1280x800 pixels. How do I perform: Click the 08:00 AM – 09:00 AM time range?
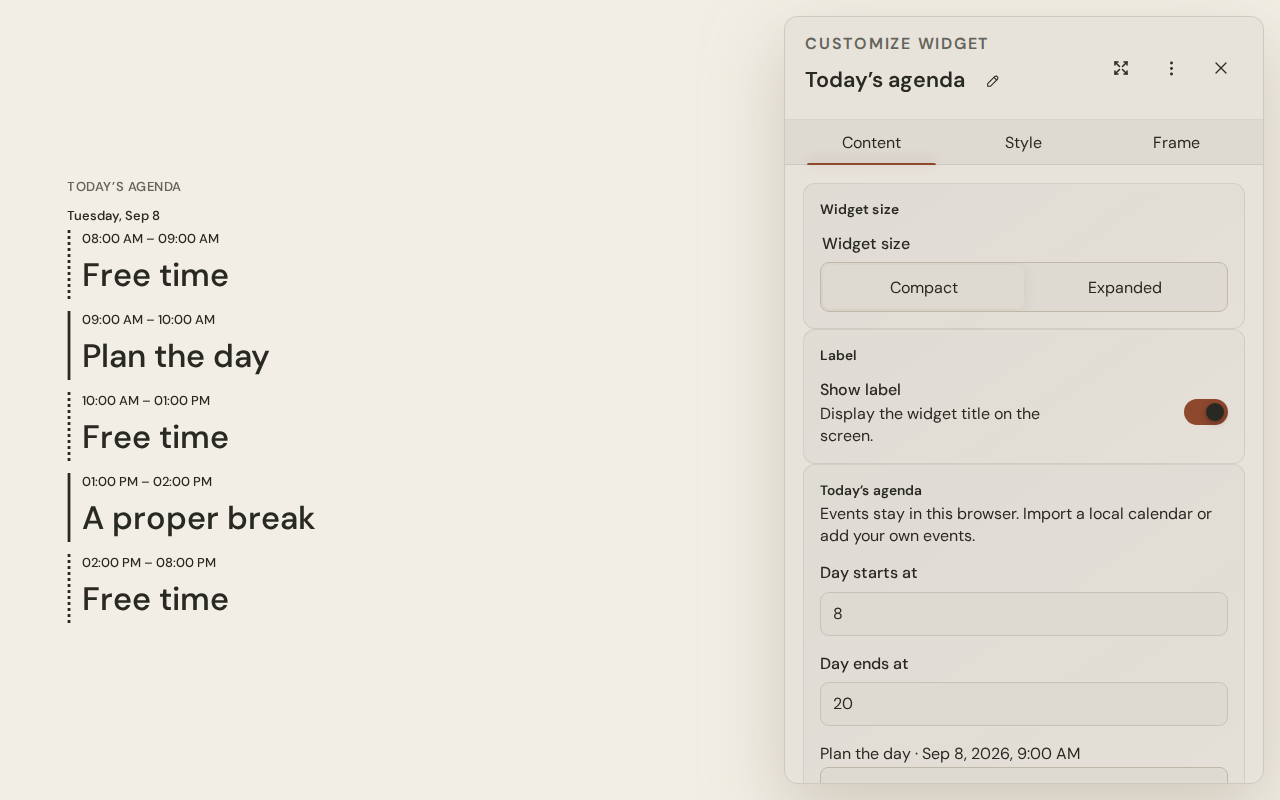(x=150, y=239)
